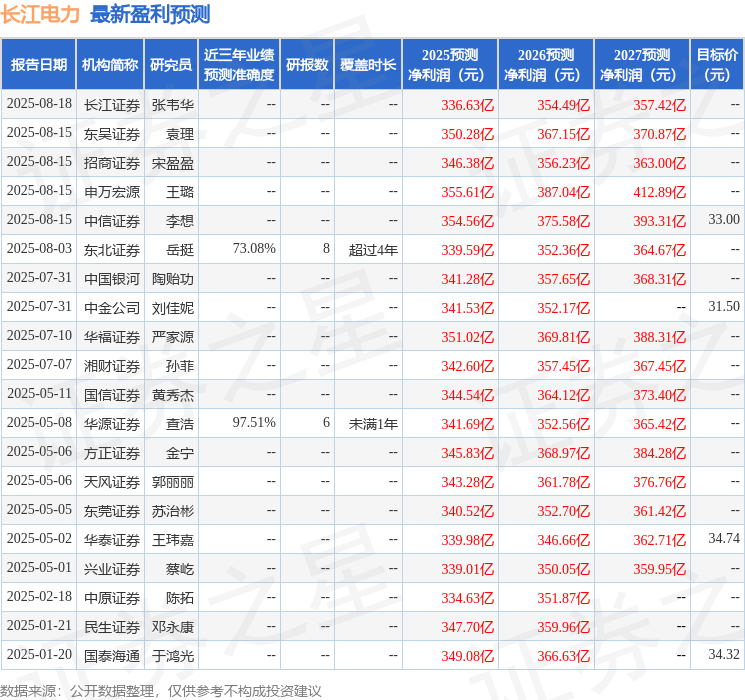The width and height of the screenshot is (745, 700).
Task: Select the 招商证券 institution cell
Action: click(x=112, y=163)
